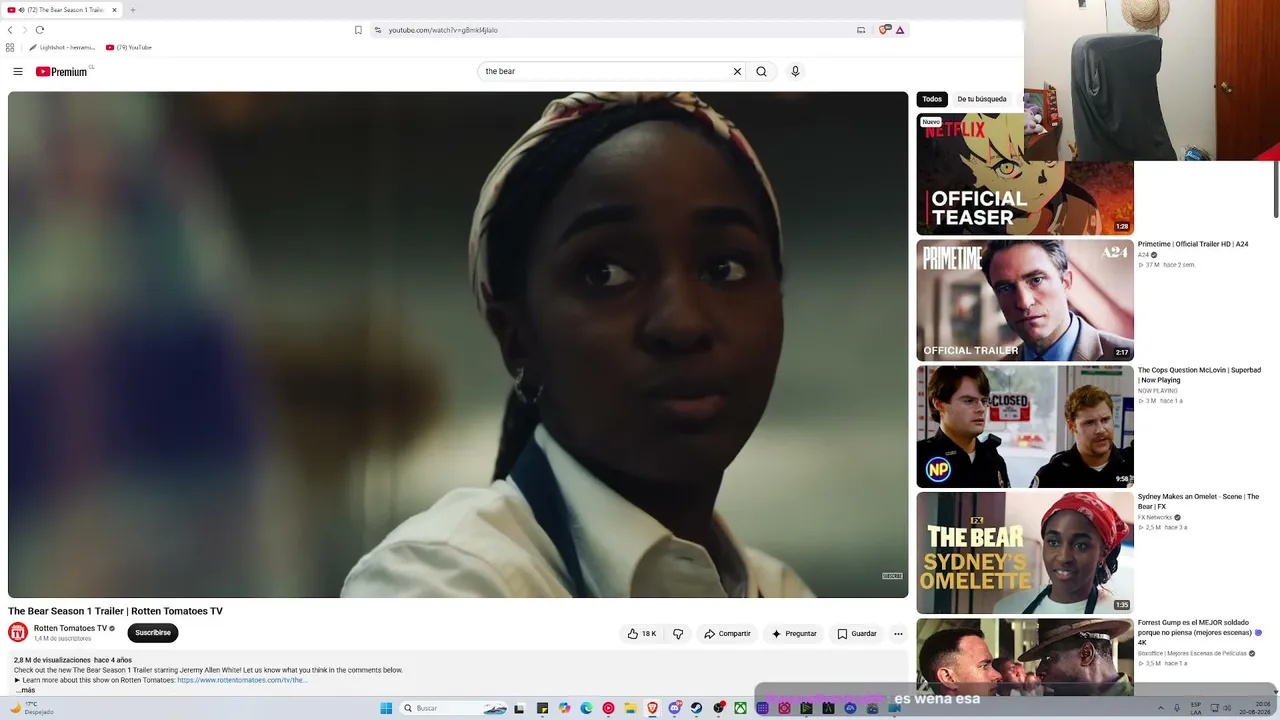
Task: Open Xbox app from taskbar
Action: [x=740, y=708]
